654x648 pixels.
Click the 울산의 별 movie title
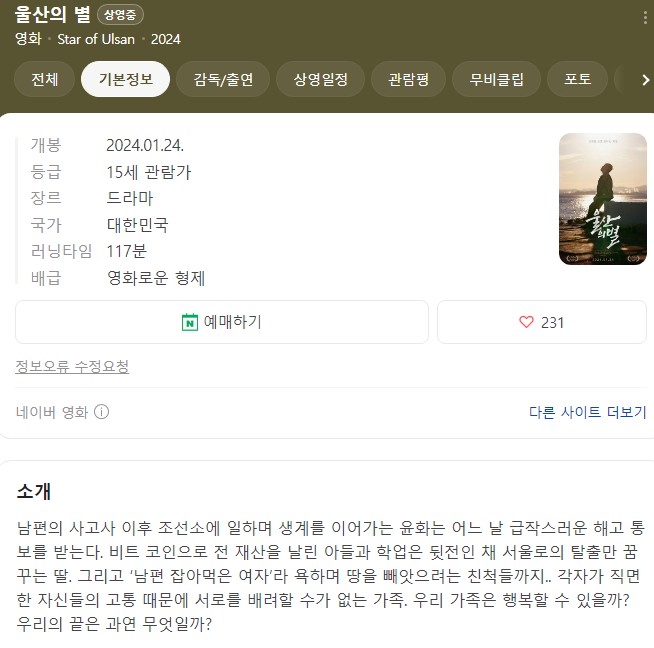coord(53,14)
